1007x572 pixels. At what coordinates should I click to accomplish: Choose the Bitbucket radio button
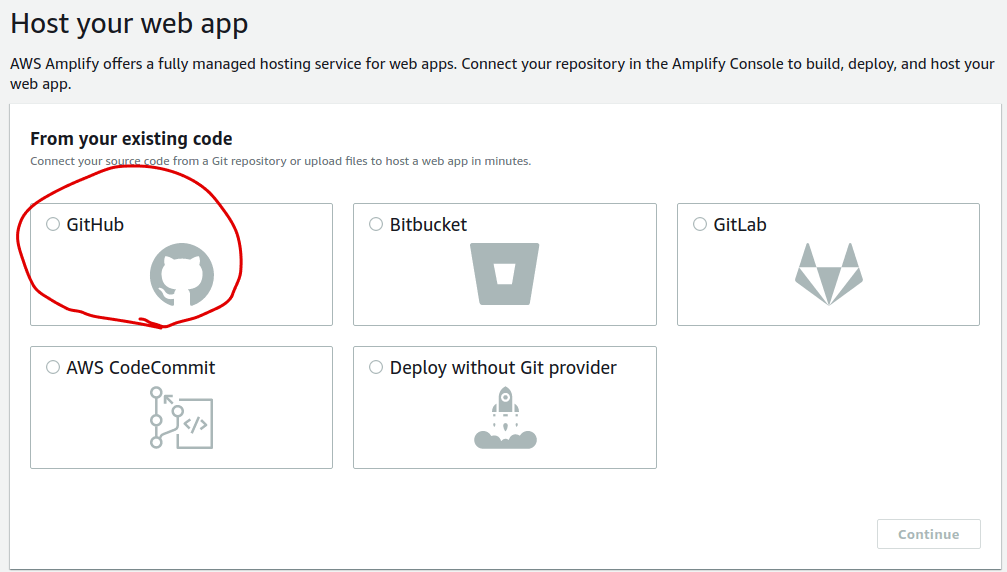click(376, 225)
